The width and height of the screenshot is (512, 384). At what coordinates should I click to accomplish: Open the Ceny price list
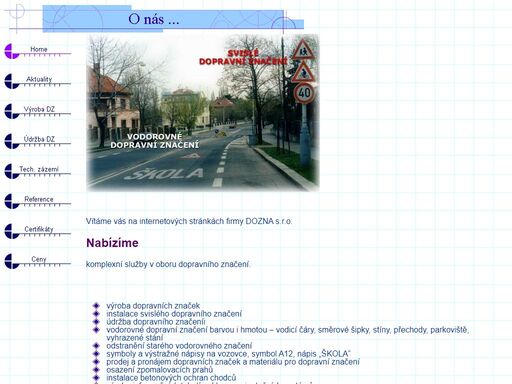click(x=39, y=259)
